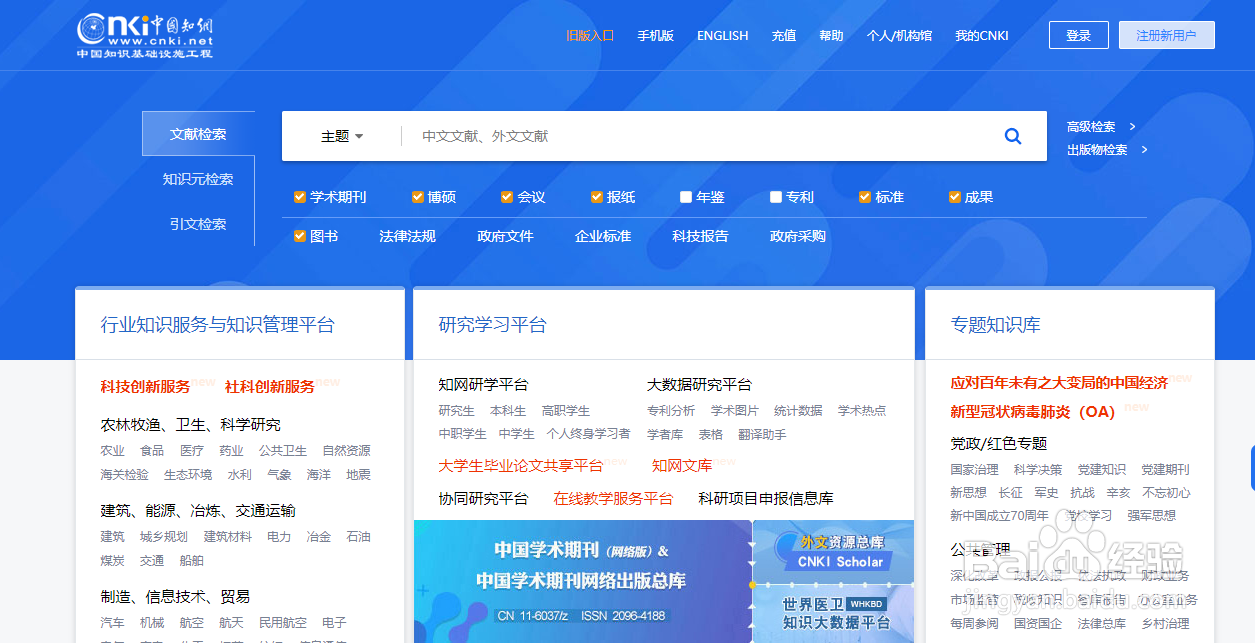
Task: Click the CNKI logo
Action: 148,34
